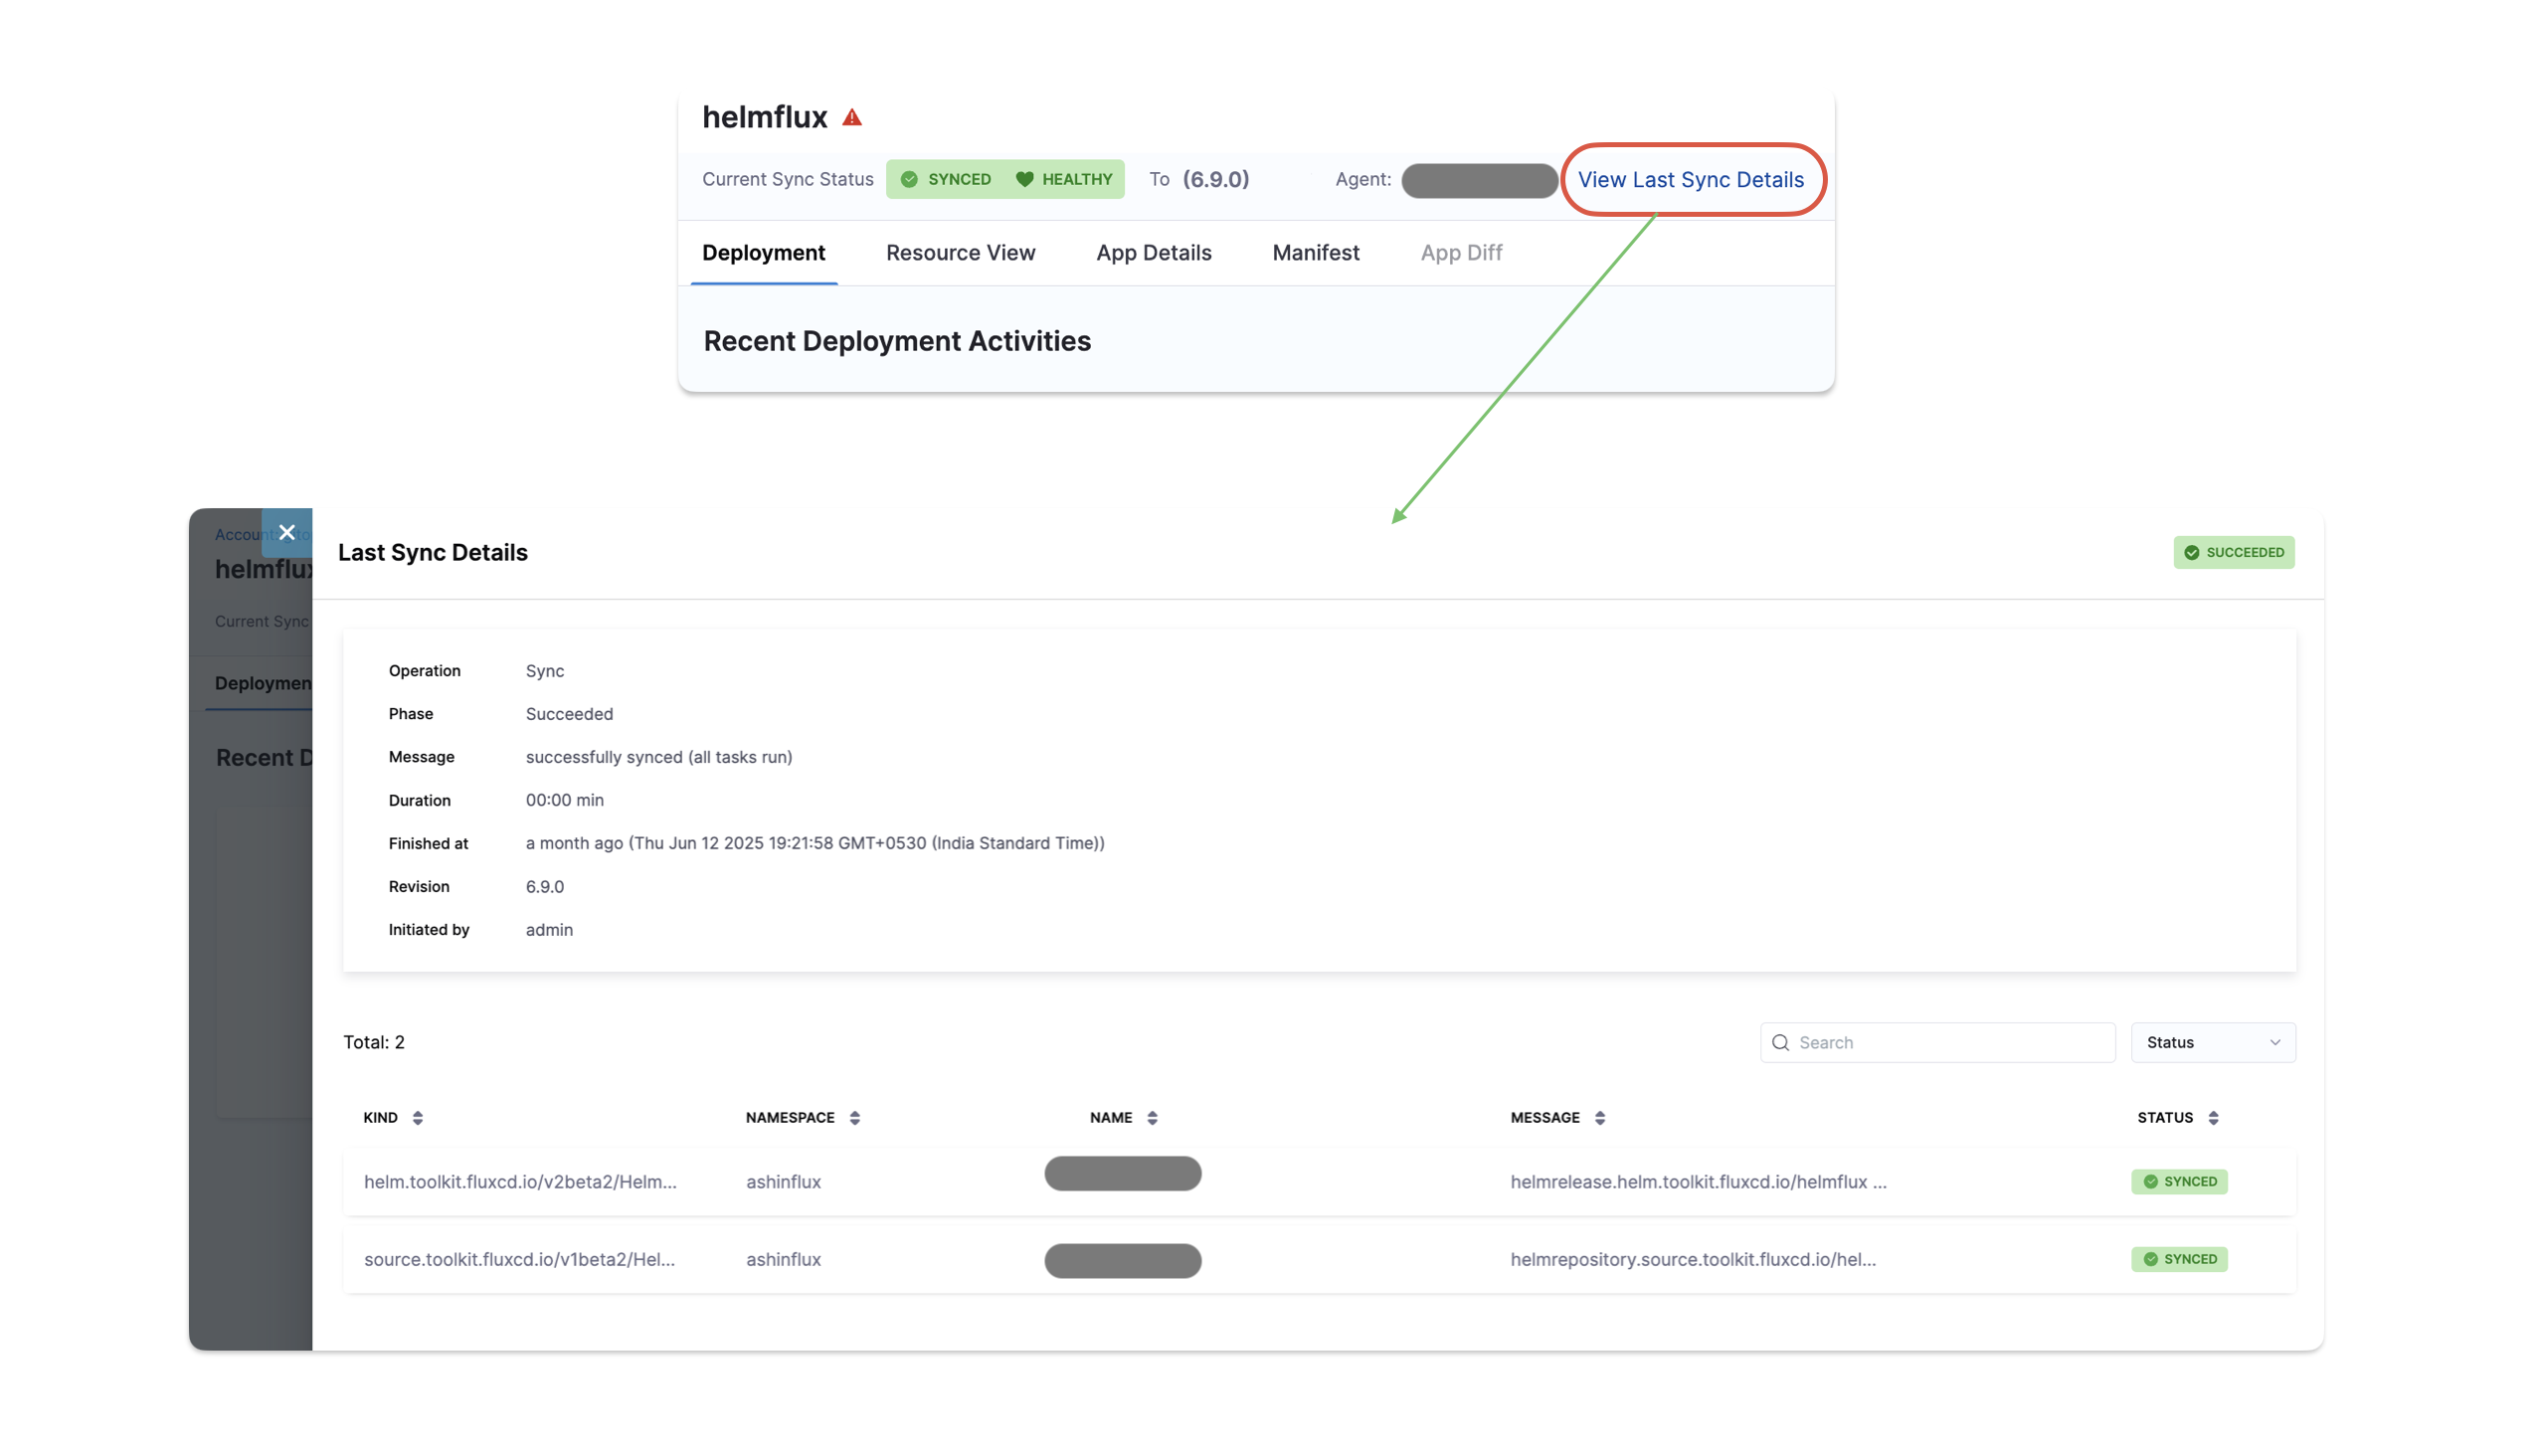Close the Last Sync Details panel
Image resolution: width=2538 pixels, height=1456 pixels.
click(287, 532)
